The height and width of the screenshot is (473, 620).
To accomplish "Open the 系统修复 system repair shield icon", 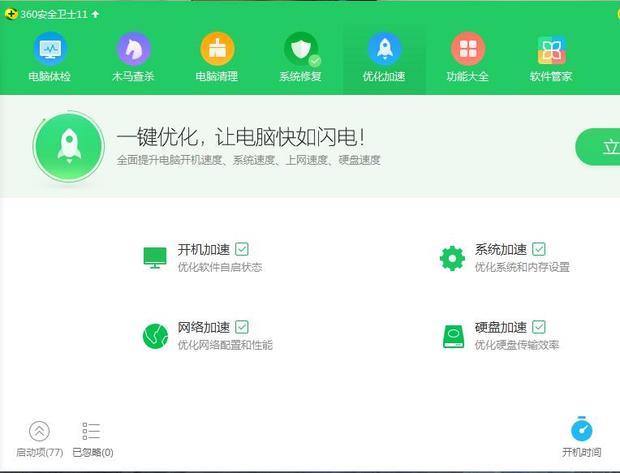I will (301, 49).
